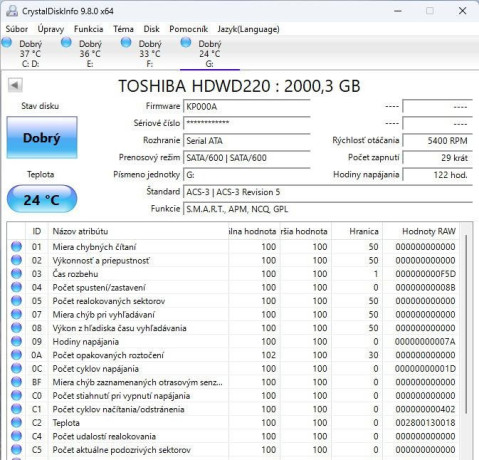Click status icon of attribute C0 row

pyautogui.click(x=16, y=395)
